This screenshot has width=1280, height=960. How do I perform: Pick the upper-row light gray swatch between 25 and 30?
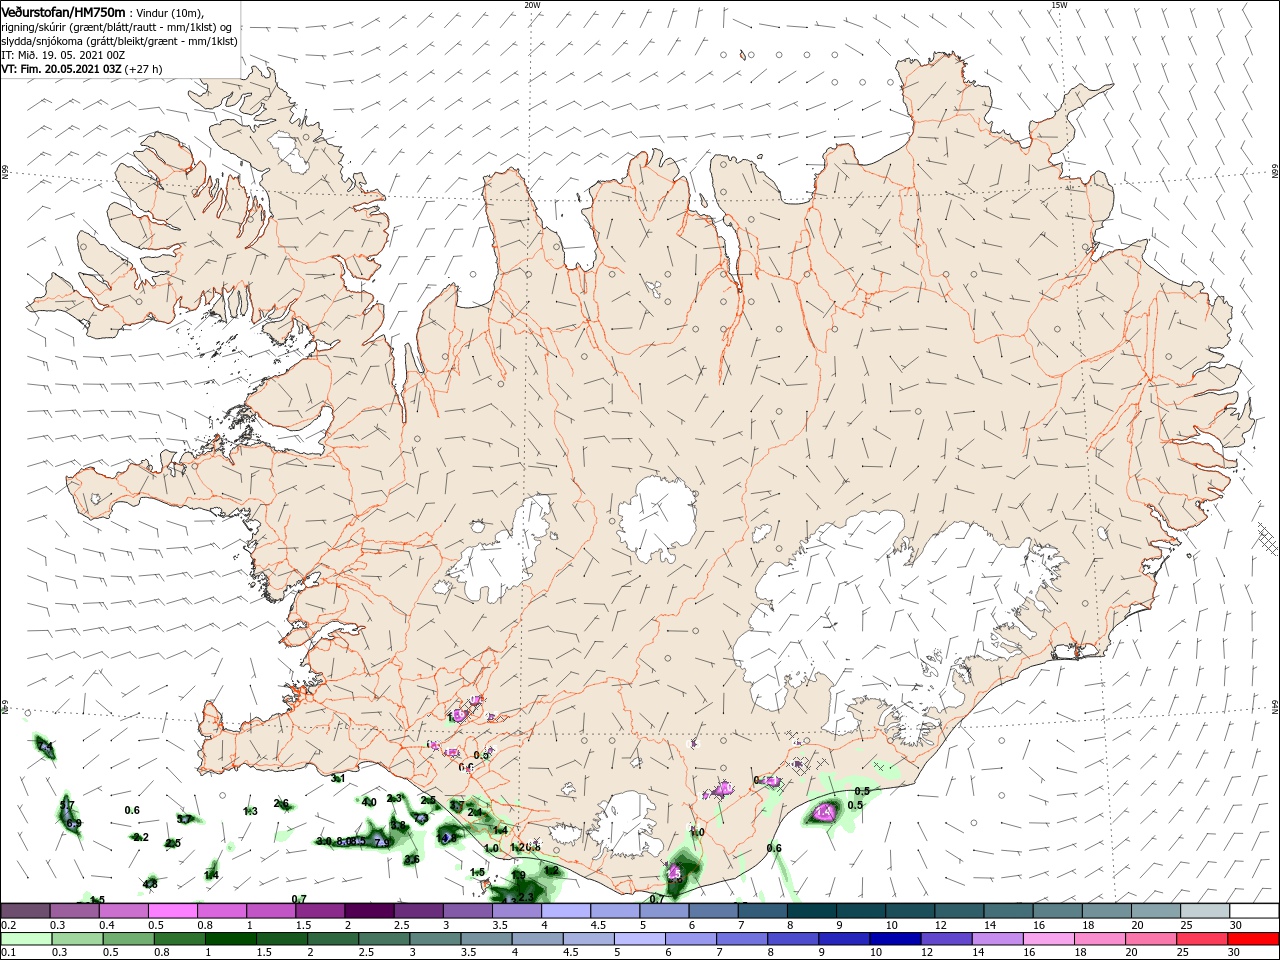coord(1206,910)
